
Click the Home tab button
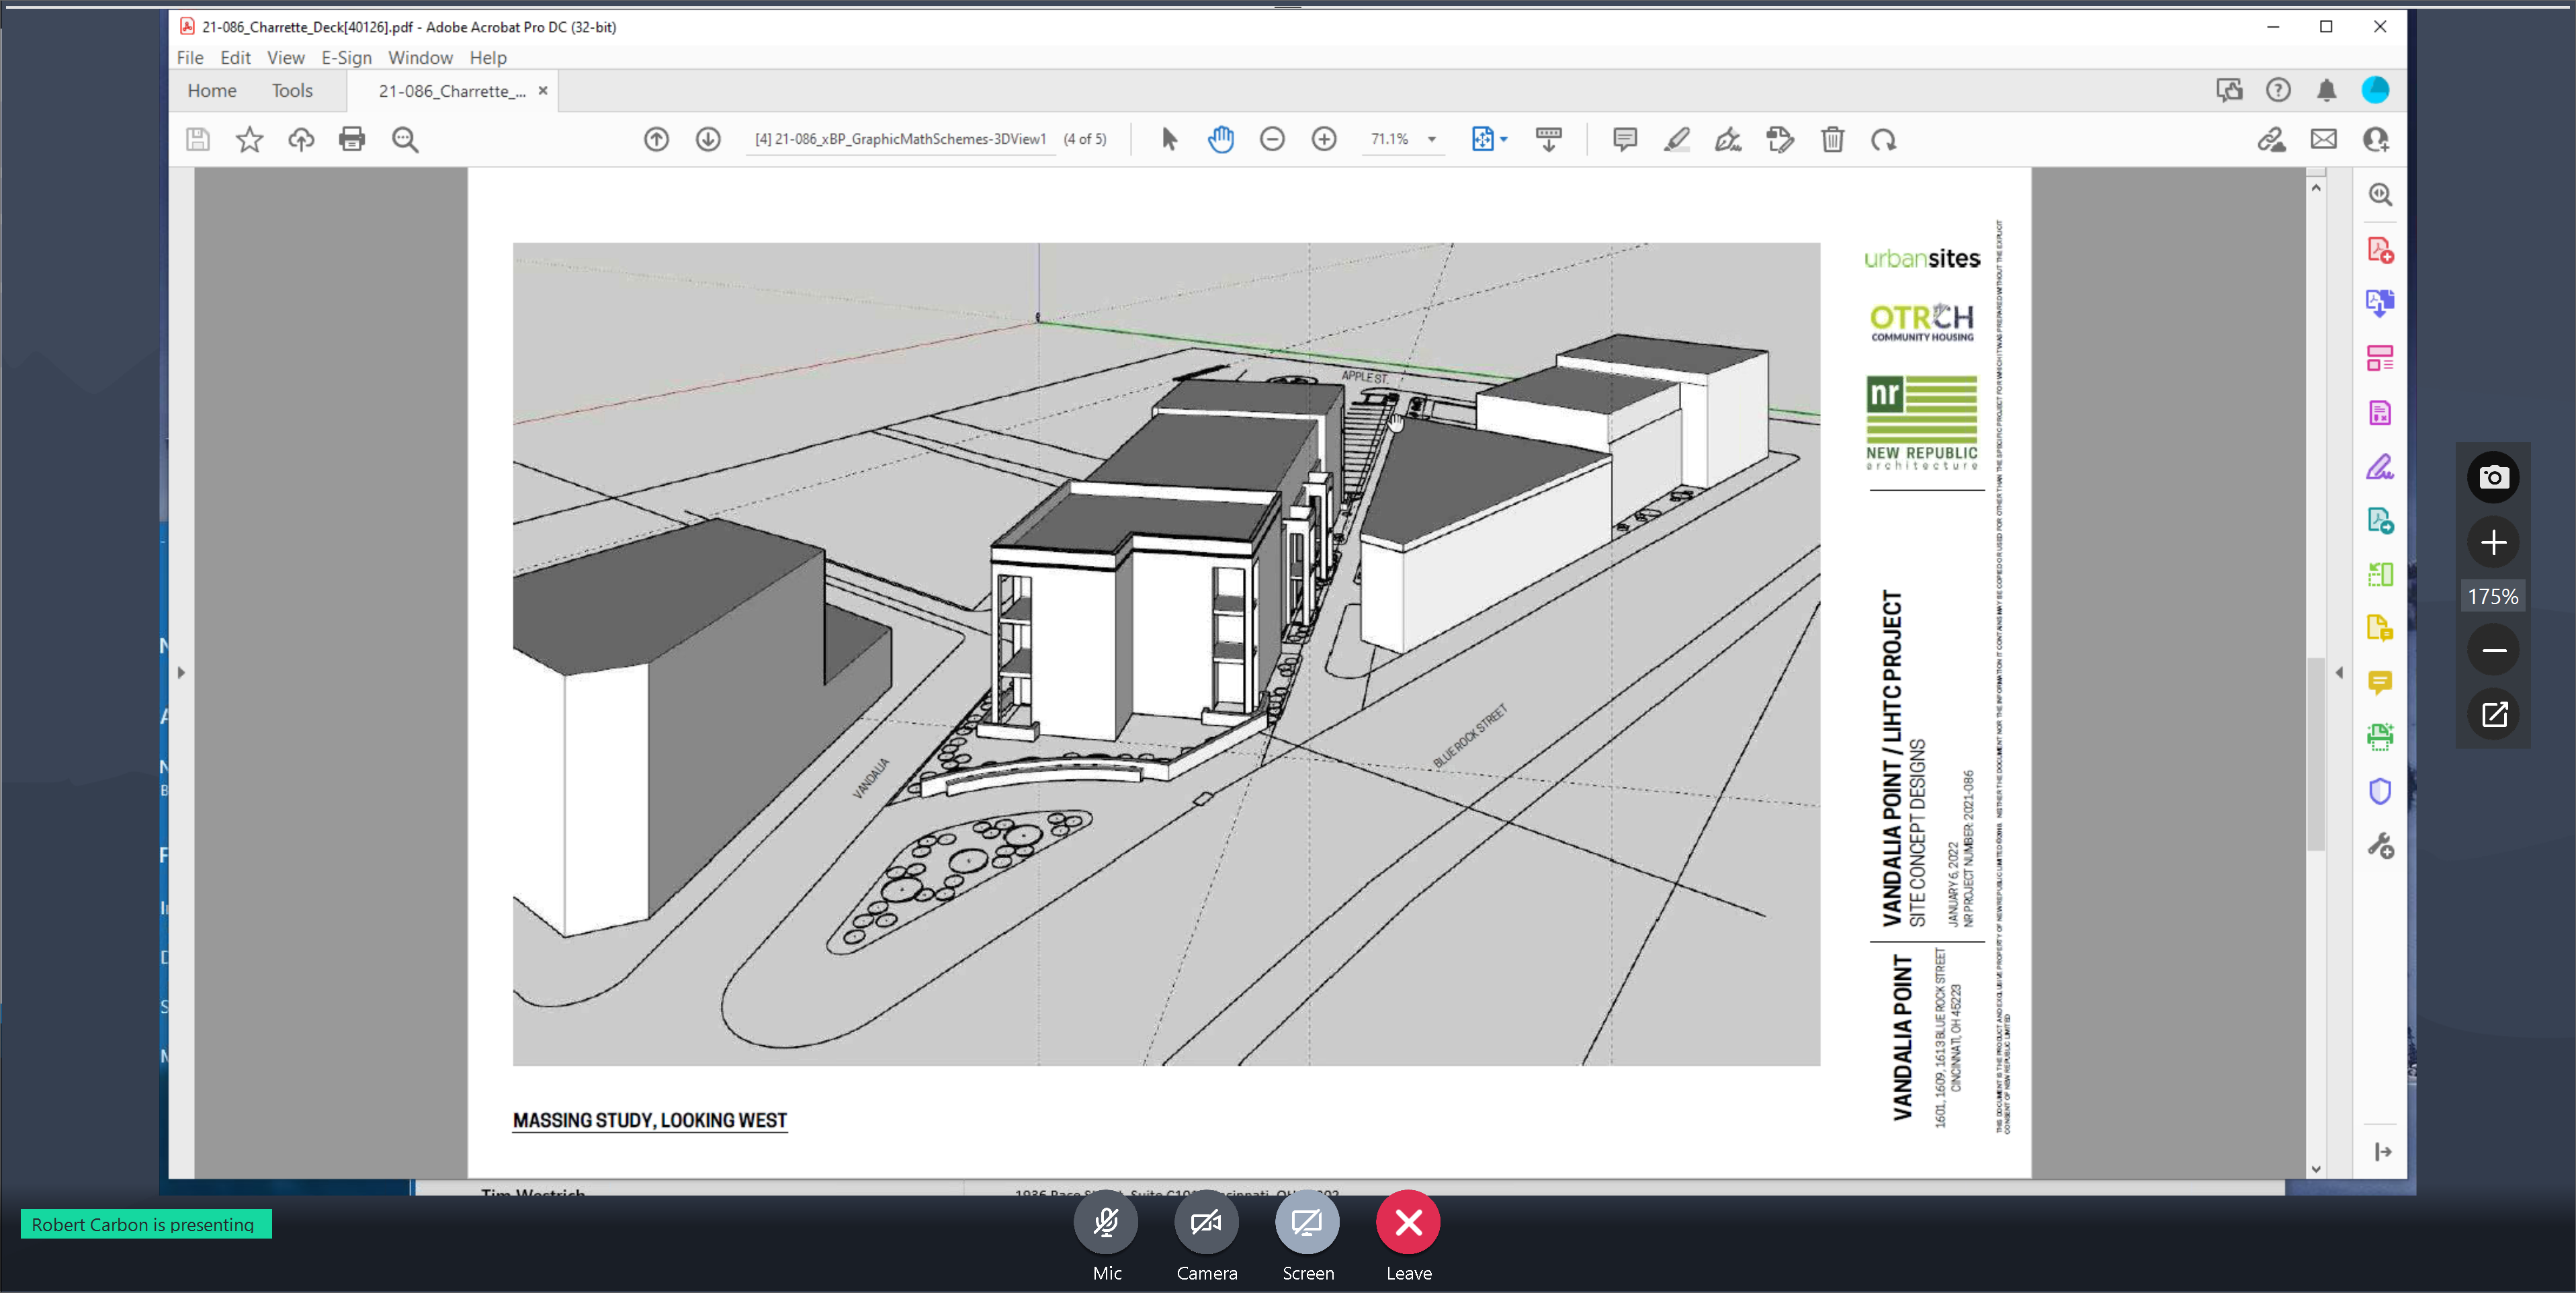[212, 91]
